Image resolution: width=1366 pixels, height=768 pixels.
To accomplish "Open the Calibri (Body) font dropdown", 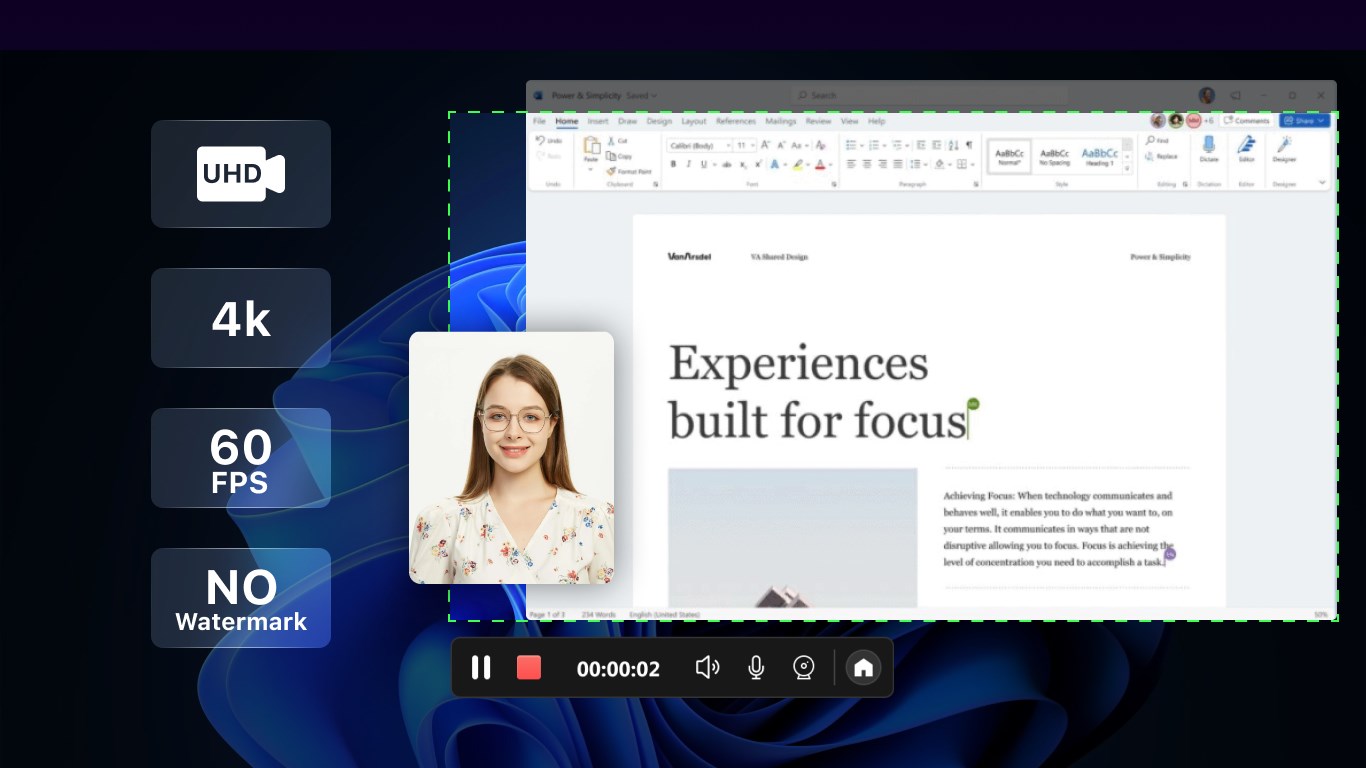I will 700,146.
